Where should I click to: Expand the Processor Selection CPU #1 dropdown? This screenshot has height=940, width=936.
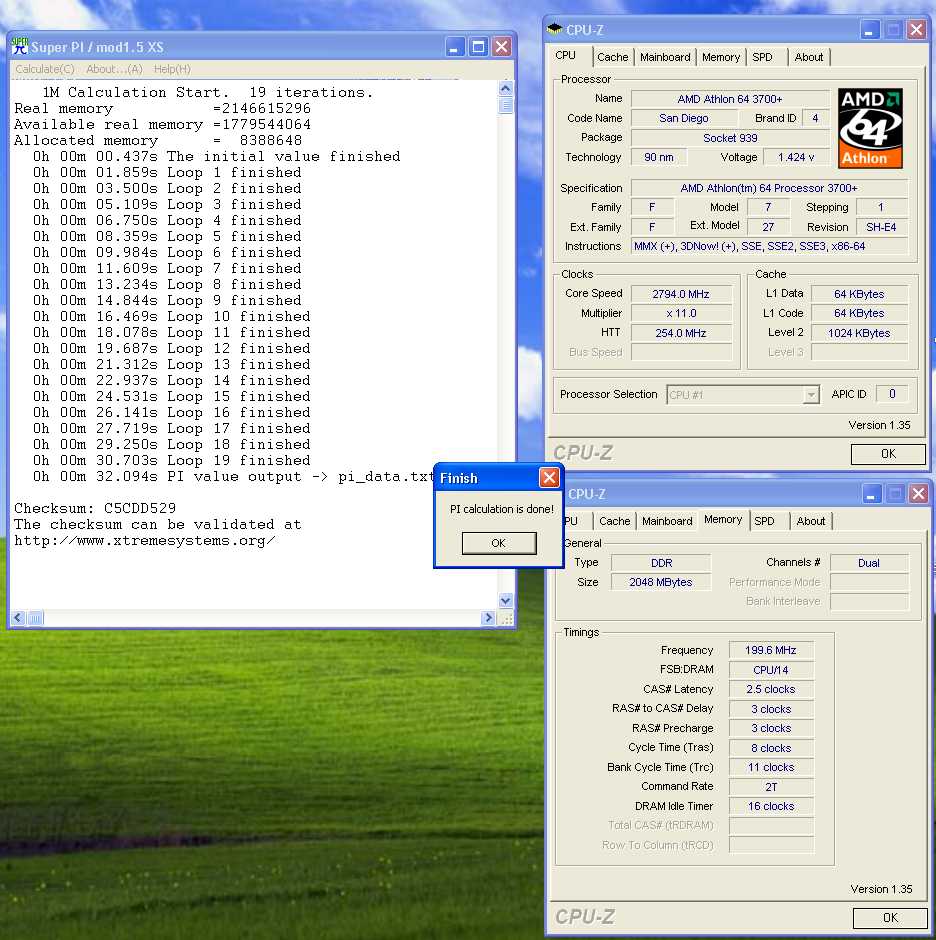[811, 395]
